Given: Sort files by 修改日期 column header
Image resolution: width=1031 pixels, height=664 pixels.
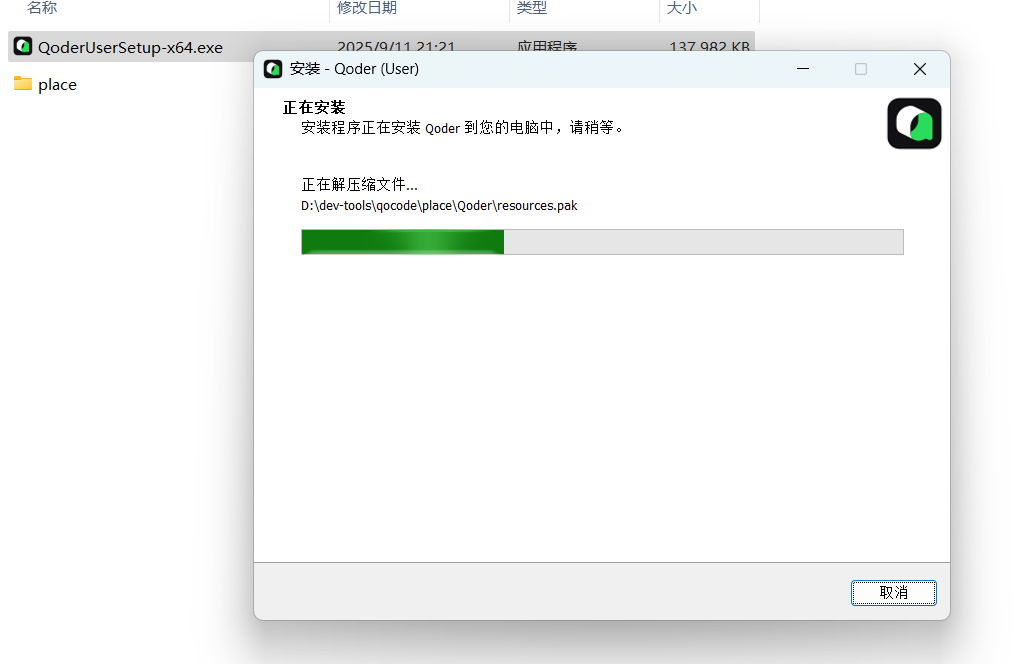Looking at the screenshot, I should (x=367, y=8).
